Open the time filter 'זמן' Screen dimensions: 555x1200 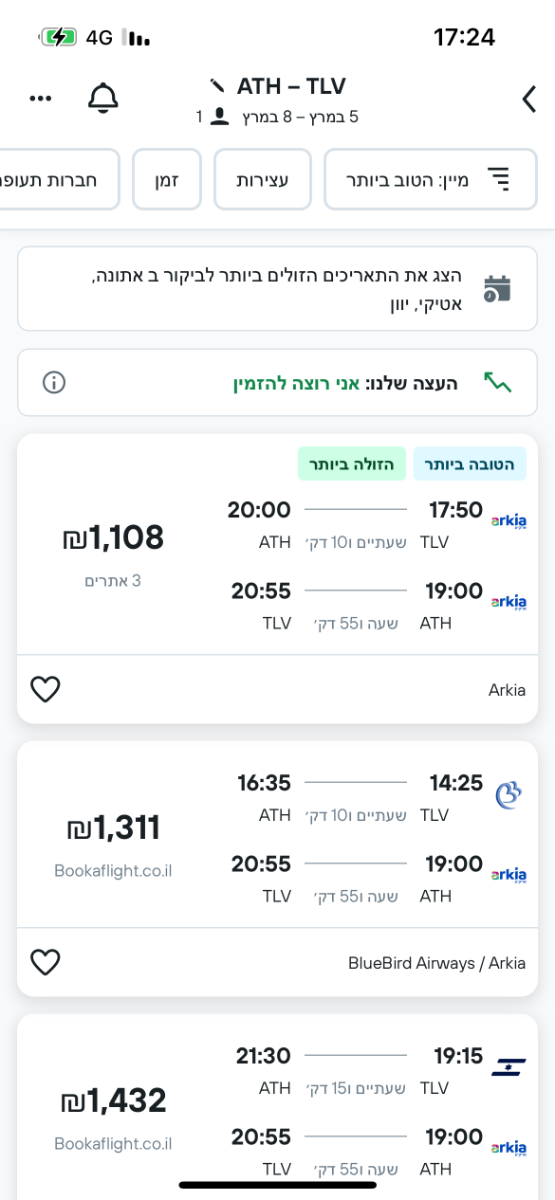(x=167, y=179)
